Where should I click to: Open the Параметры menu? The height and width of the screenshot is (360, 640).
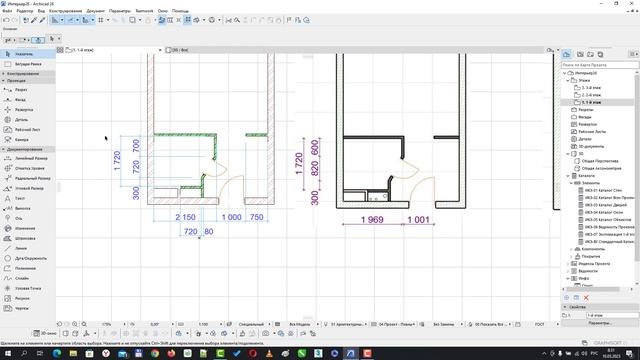pyautogui.click(x=120, y=11)
